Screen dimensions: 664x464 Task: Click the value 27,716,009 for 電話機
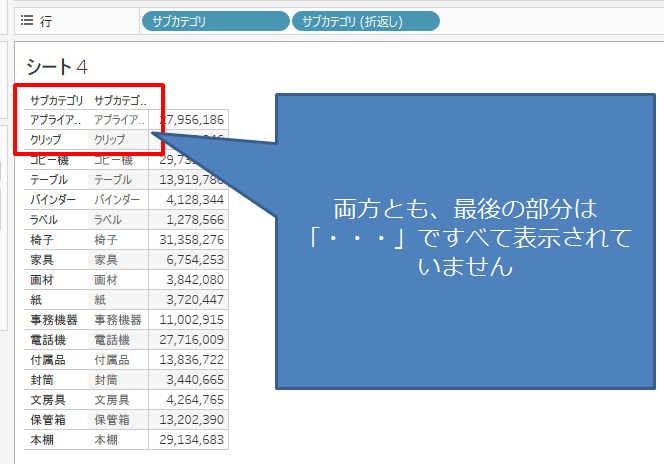[190, 340]
